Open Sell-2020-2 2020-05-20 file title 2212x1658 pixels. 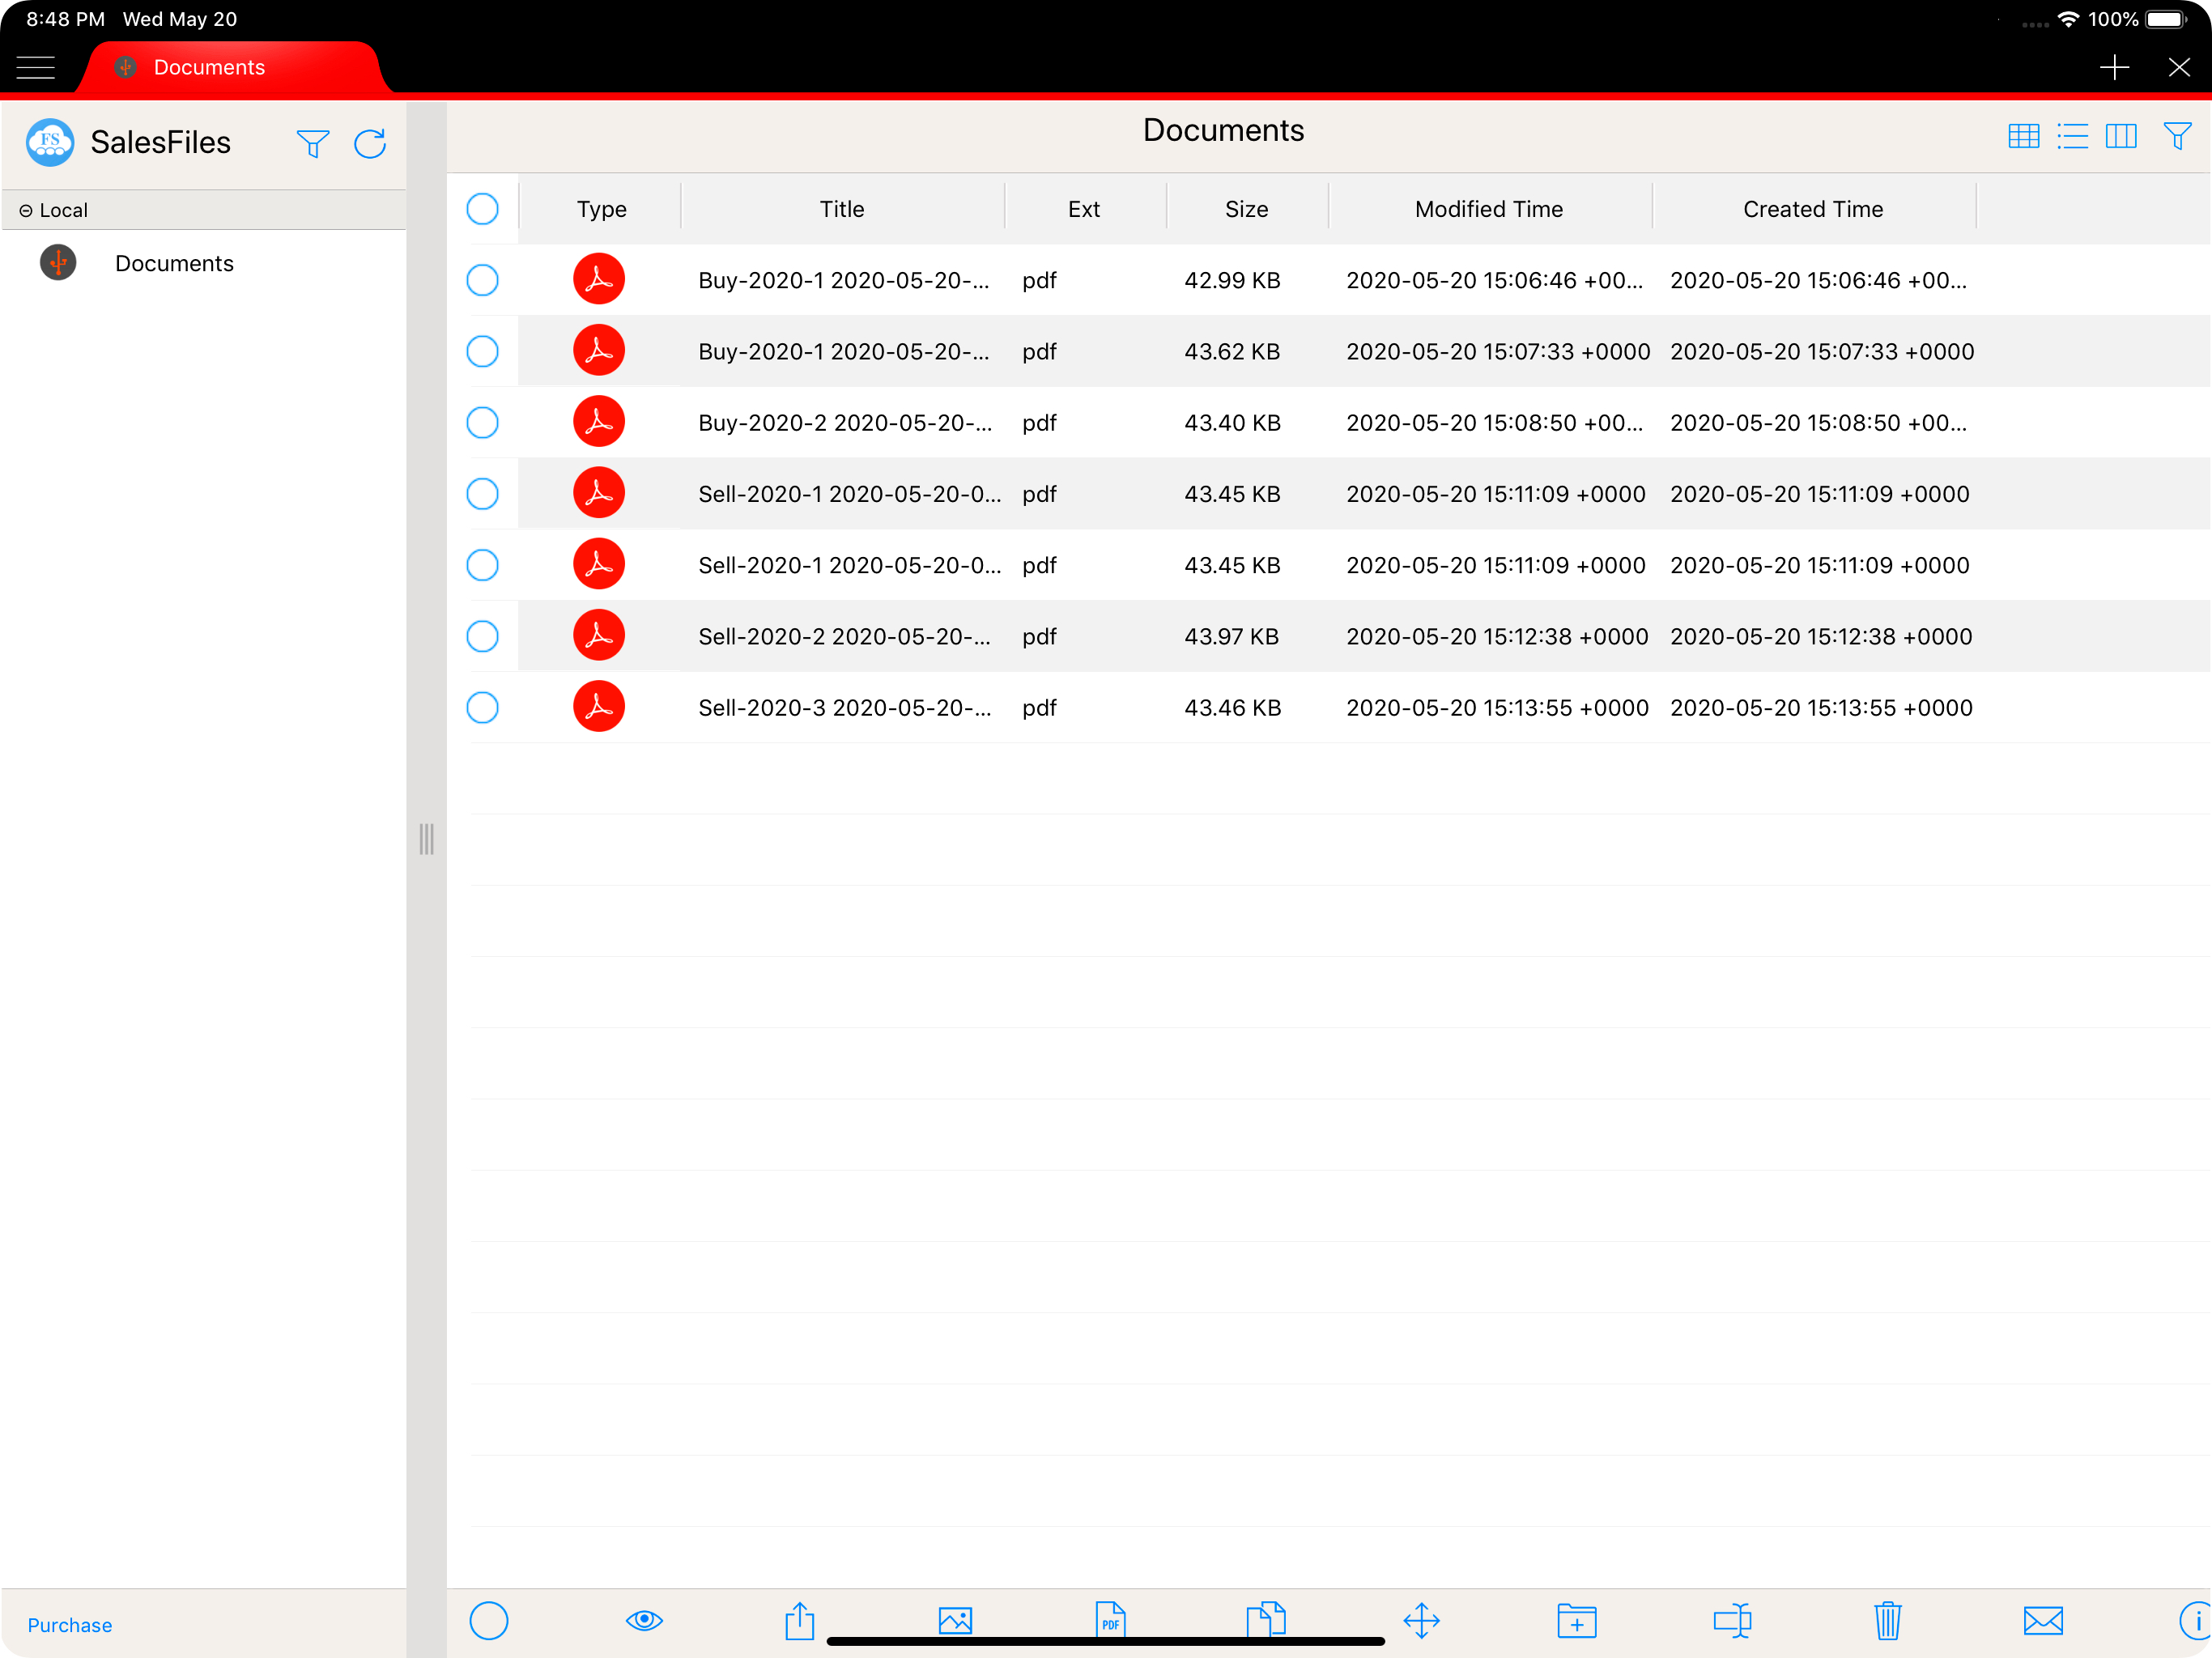[845, 636]
